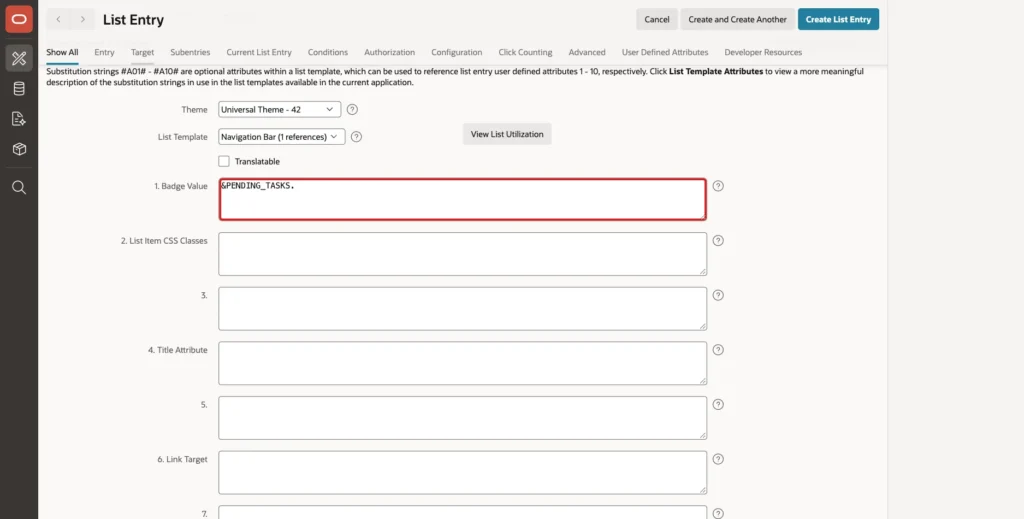
Task: Click the Oracle APEX home logo icon
Action: point(19,19)
